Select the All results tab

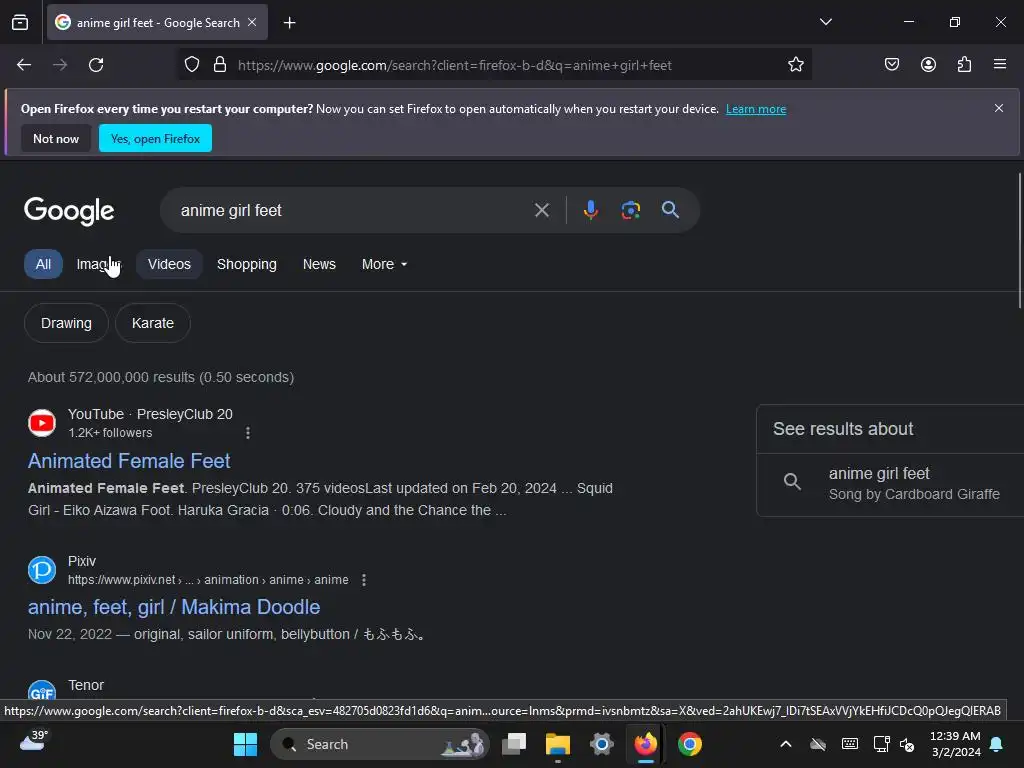43,264
